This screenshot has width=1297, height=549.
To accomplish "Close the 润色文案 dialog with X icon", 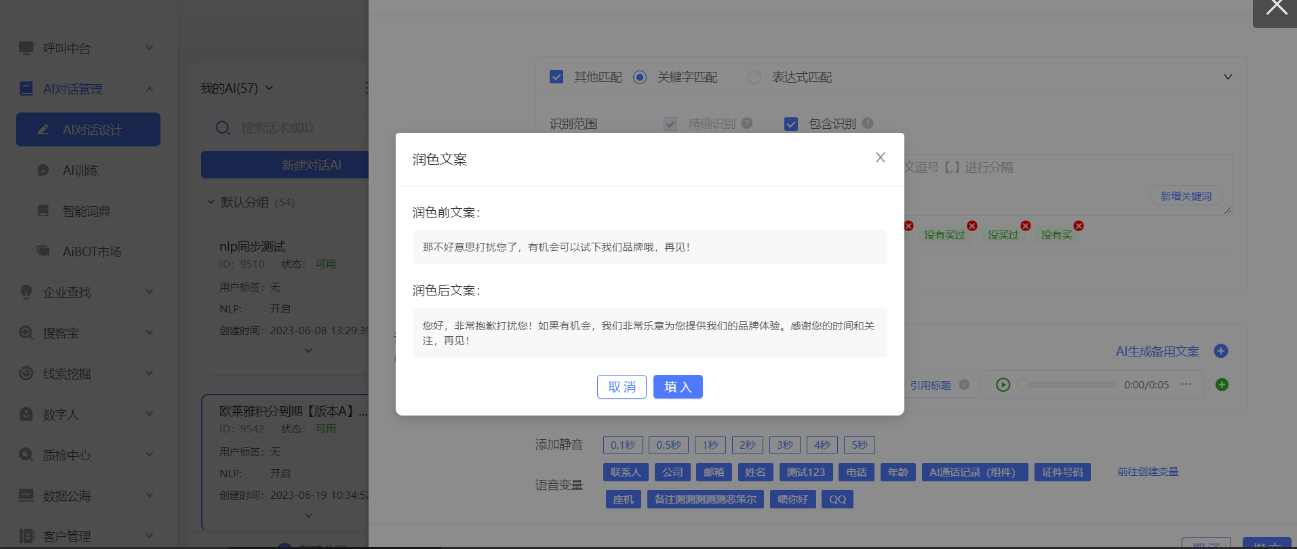I will 880,158.
